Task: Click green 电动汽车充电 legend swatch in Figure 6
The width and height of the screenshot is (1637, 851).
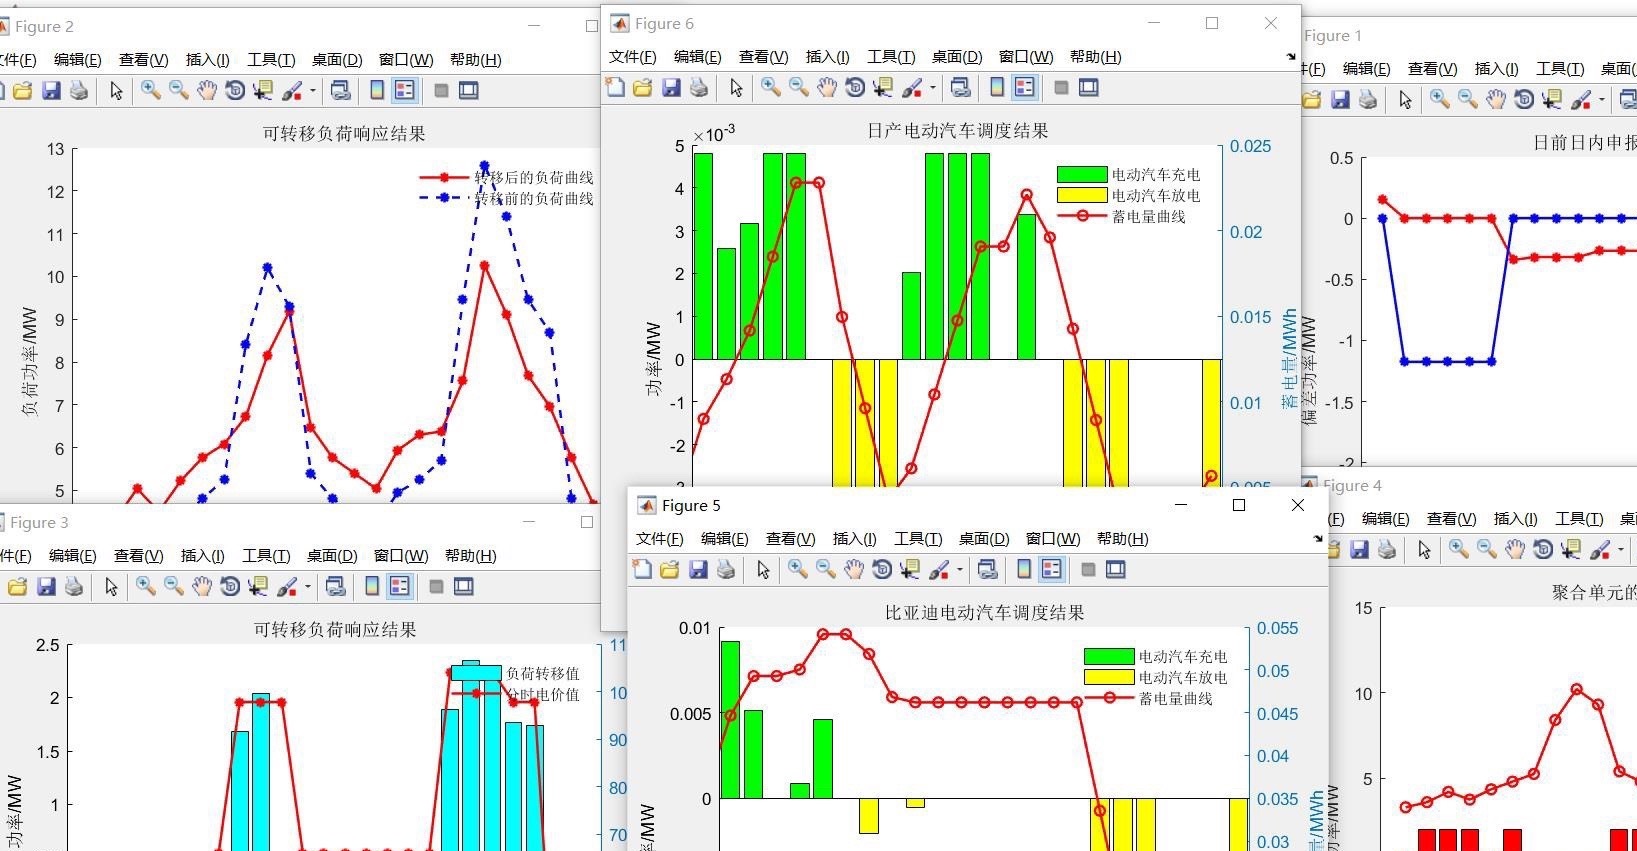Action: (x=1082, y=174)
